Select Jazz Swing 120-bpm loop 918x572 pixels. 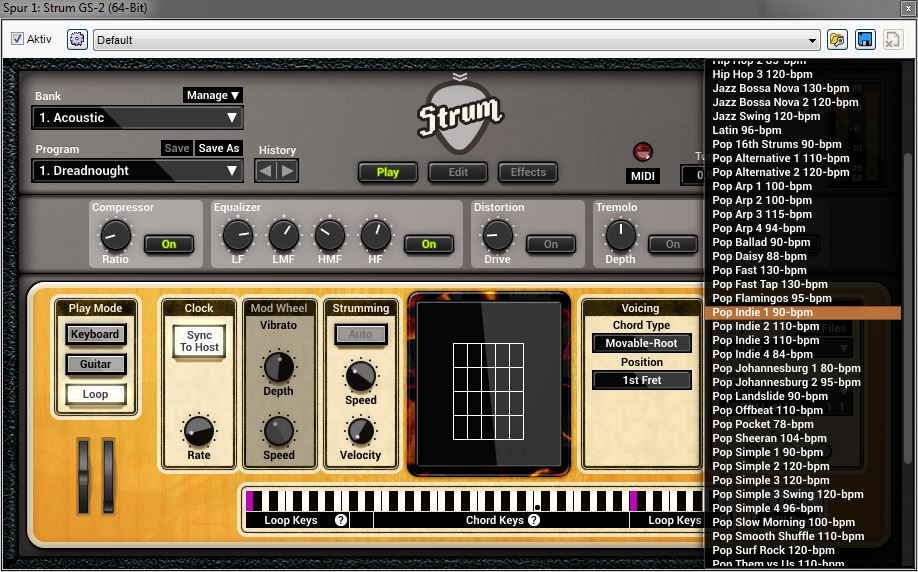[x=803, y=117]
